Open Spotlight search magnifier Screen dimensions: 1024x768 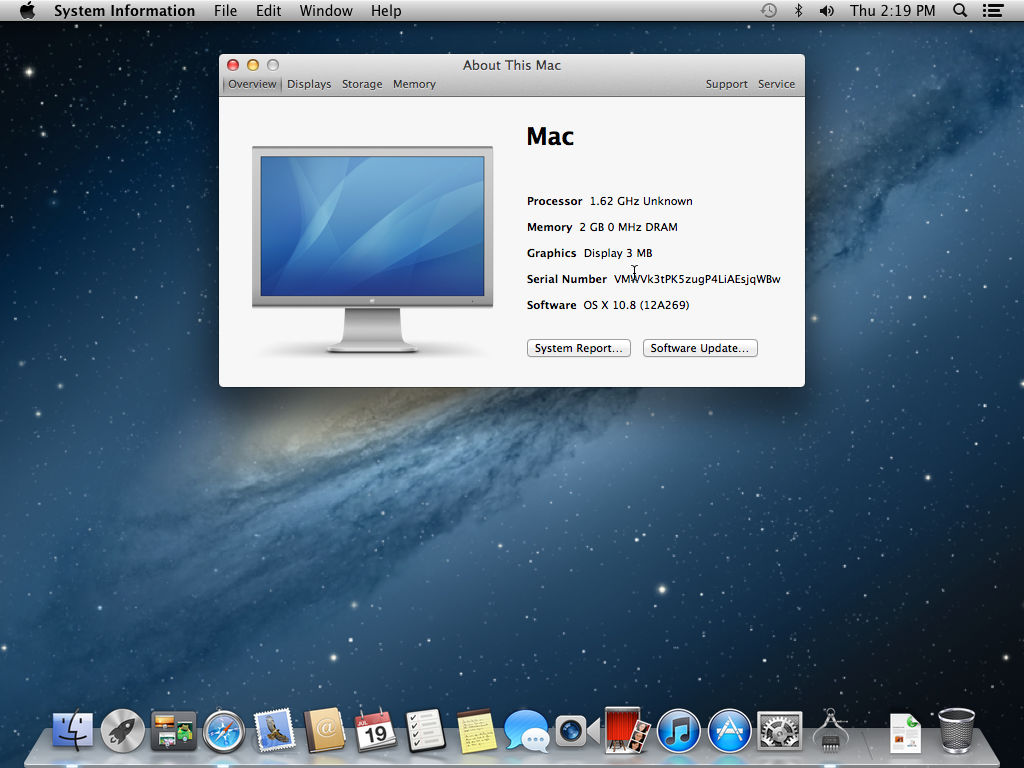960,10
